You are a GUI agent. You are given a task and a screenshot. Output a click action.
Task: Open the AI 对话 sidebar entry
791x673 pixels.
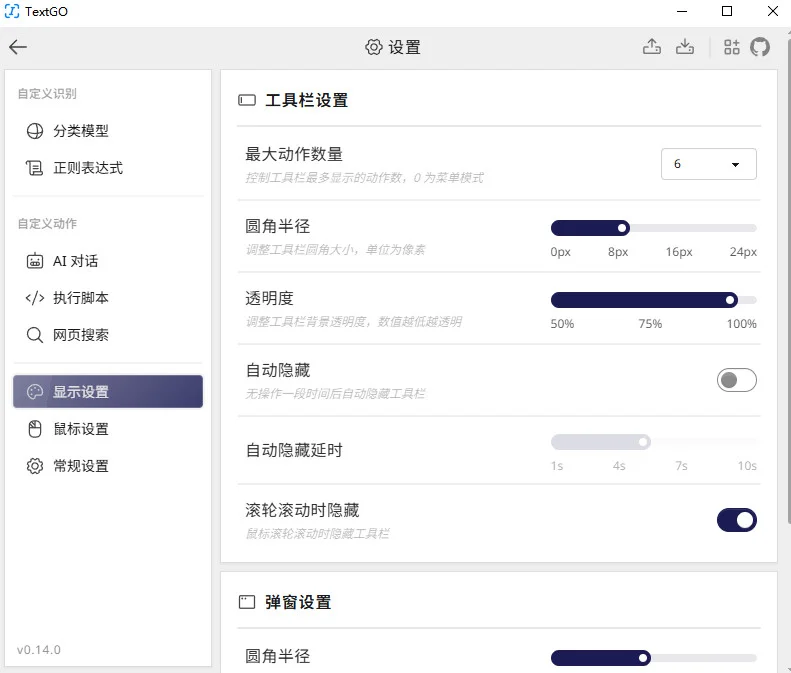[108, 261]
